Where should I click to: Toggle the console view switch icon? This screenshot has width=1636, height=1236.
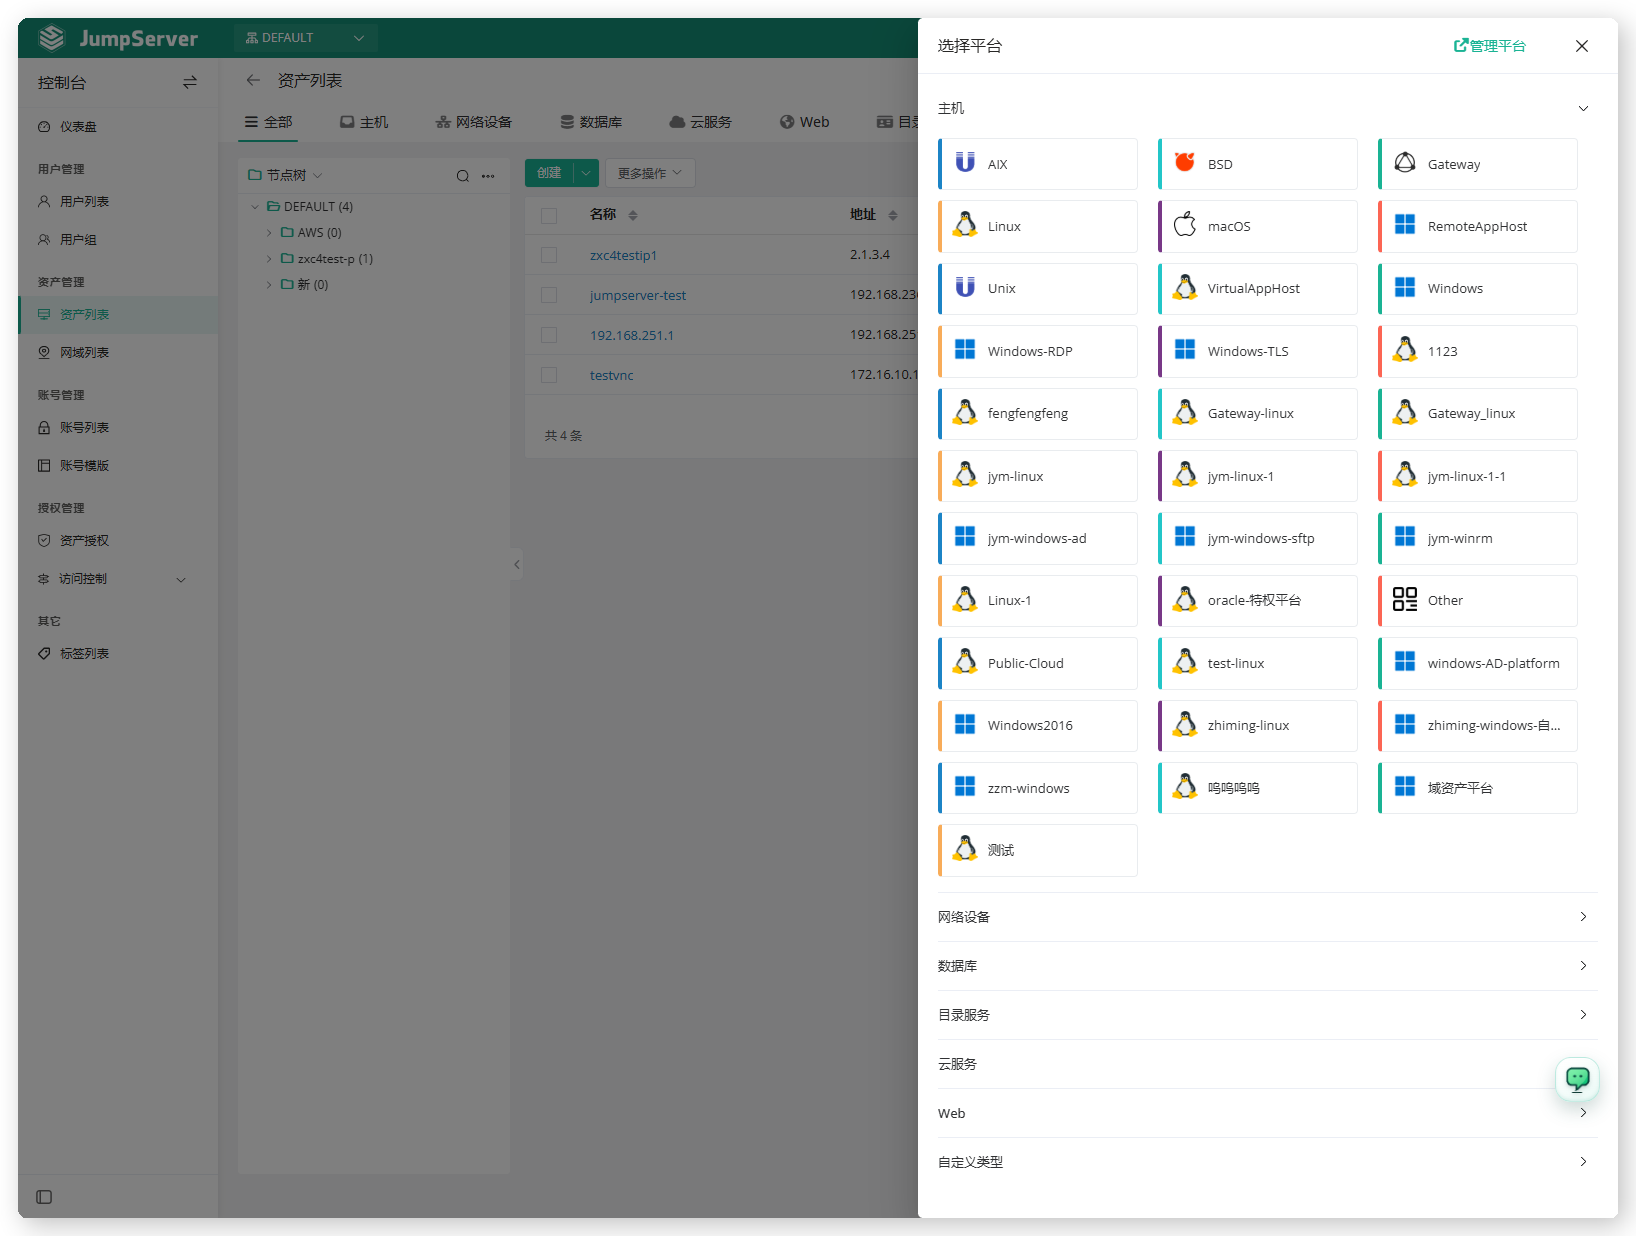tap(190, 82)
